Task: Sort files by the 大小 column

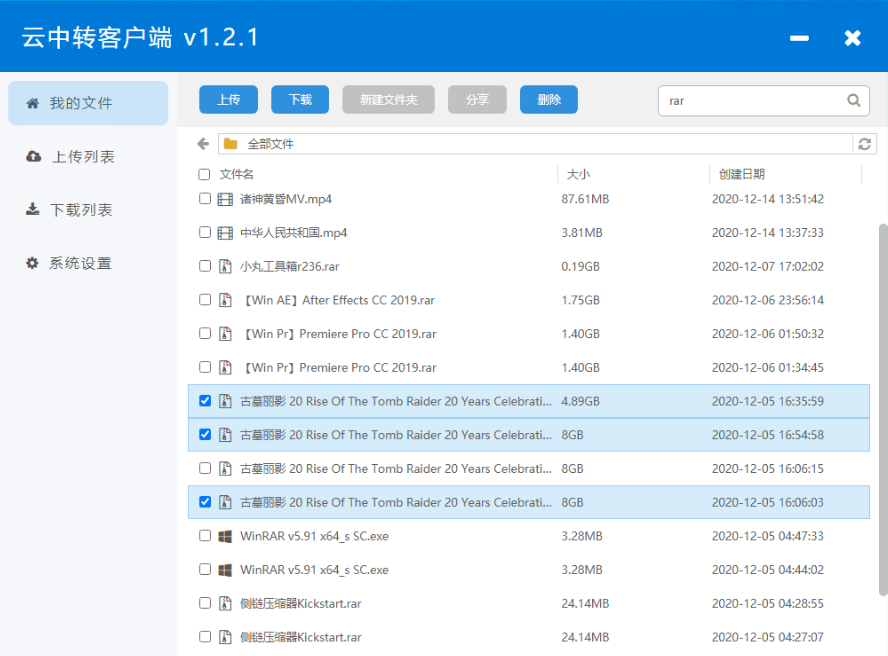Action: (x=578, y=173)
